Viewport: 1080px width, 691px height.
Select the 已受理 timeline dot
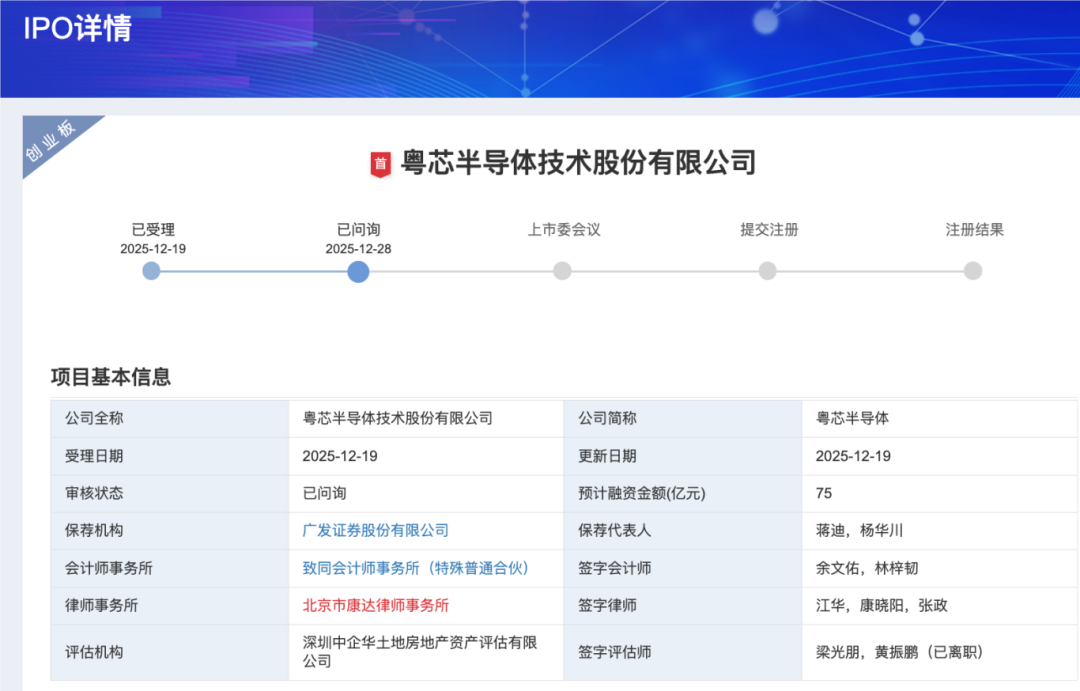tap(151, 271)
